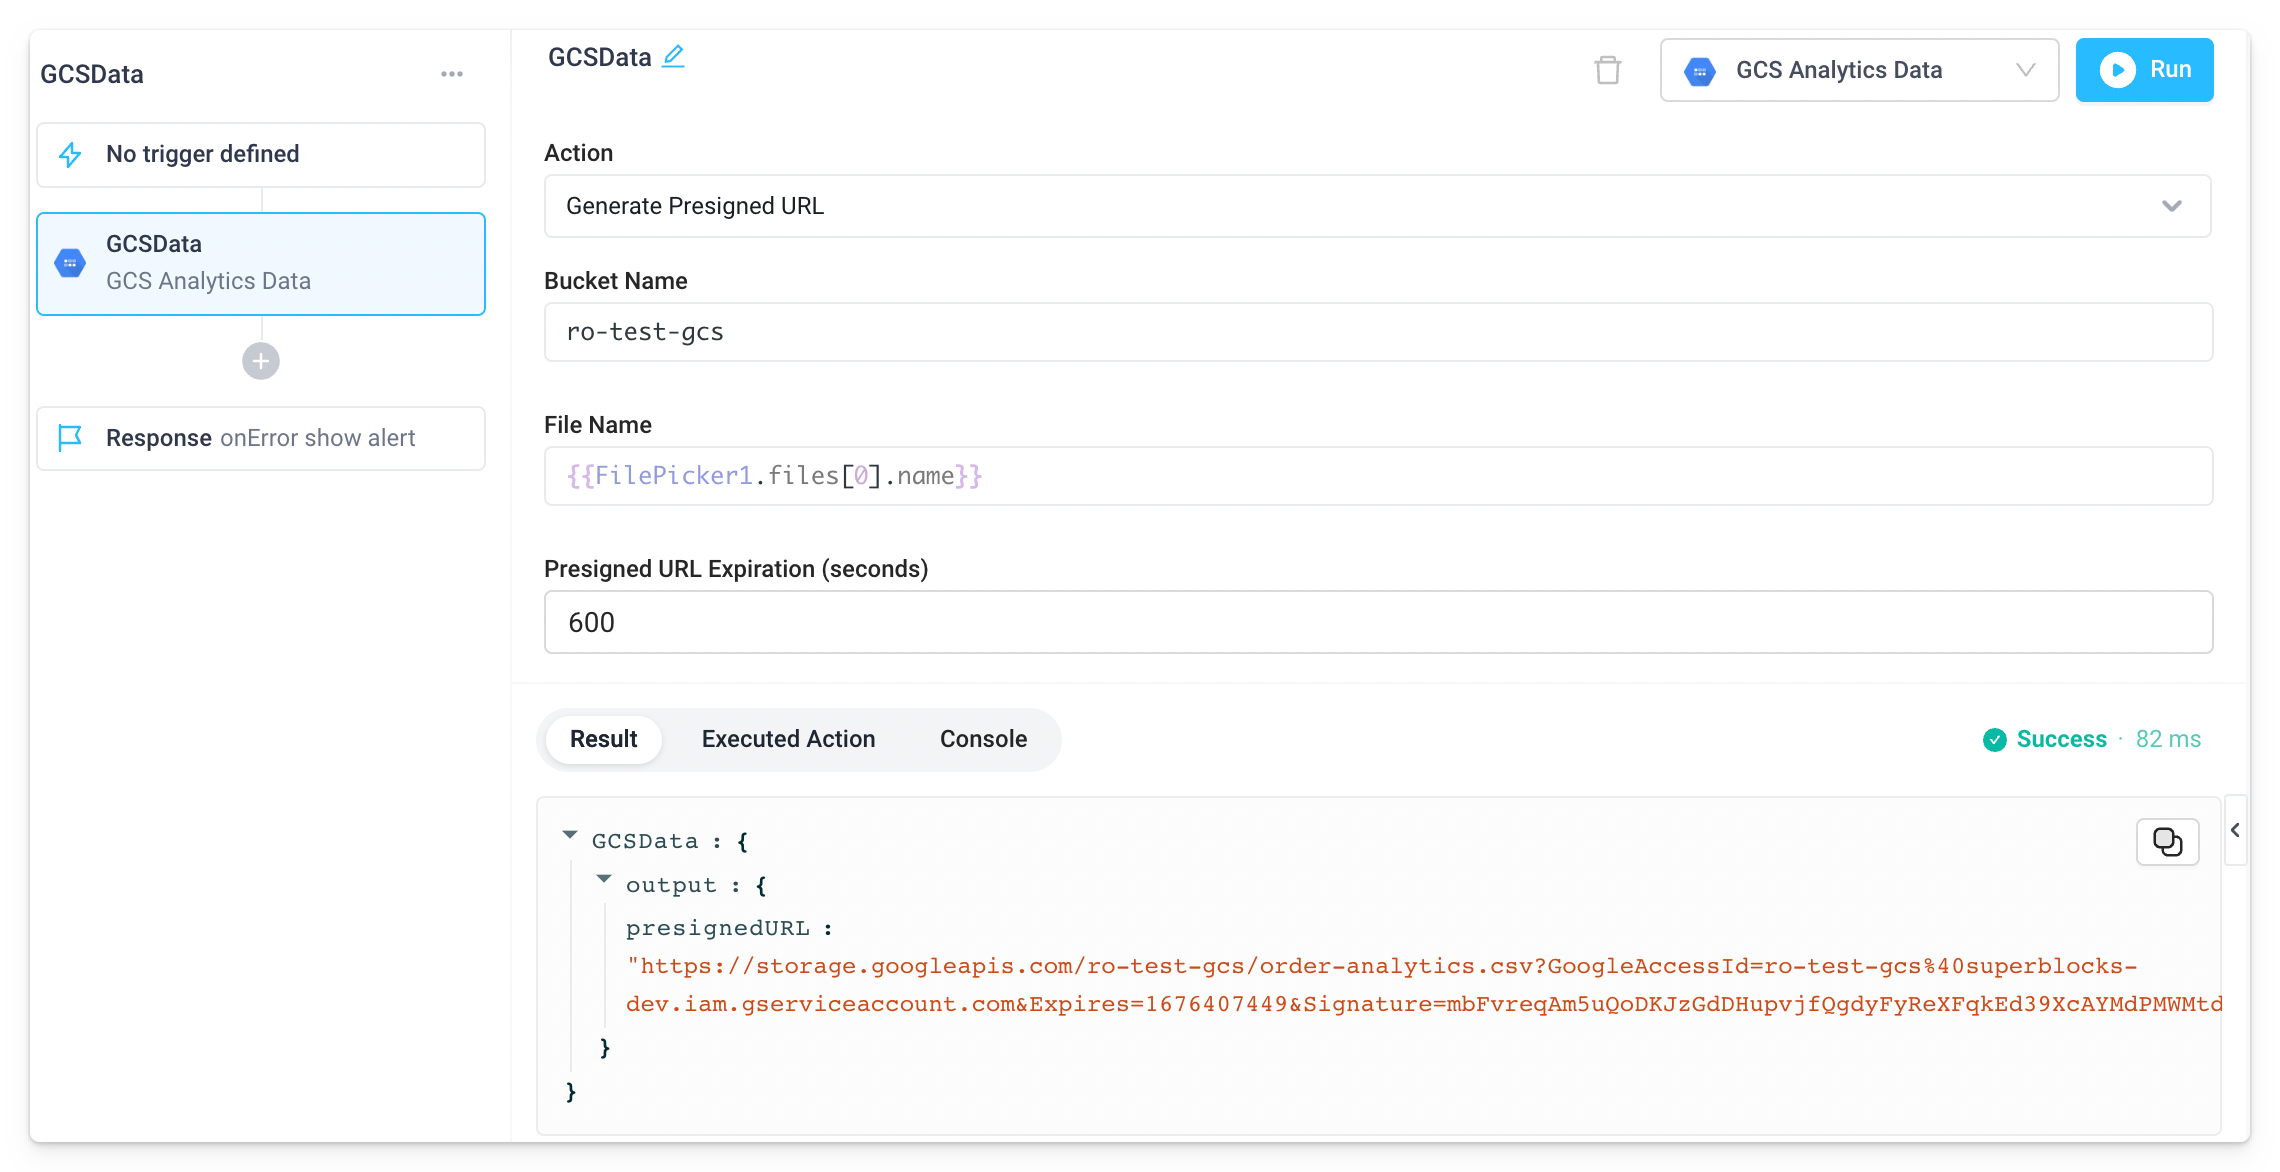2280x1172 pixels.
Task: Click the No trigger defined block
Action: (260, 154)
